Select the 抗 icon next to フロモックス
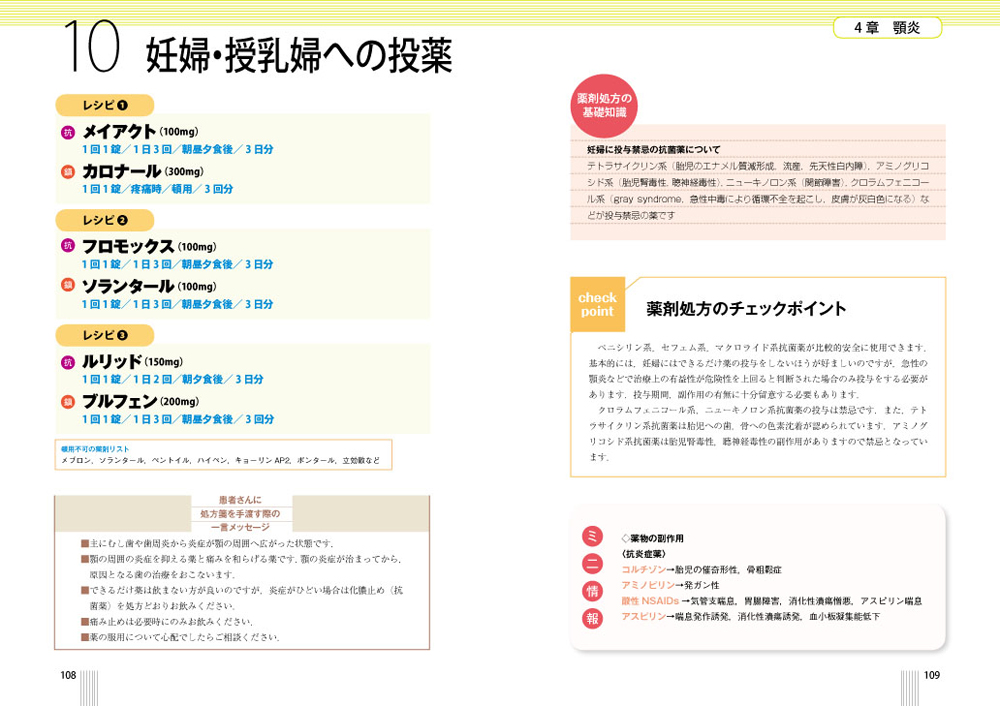This screenshot has width=1000, height=706. [68, 246]
